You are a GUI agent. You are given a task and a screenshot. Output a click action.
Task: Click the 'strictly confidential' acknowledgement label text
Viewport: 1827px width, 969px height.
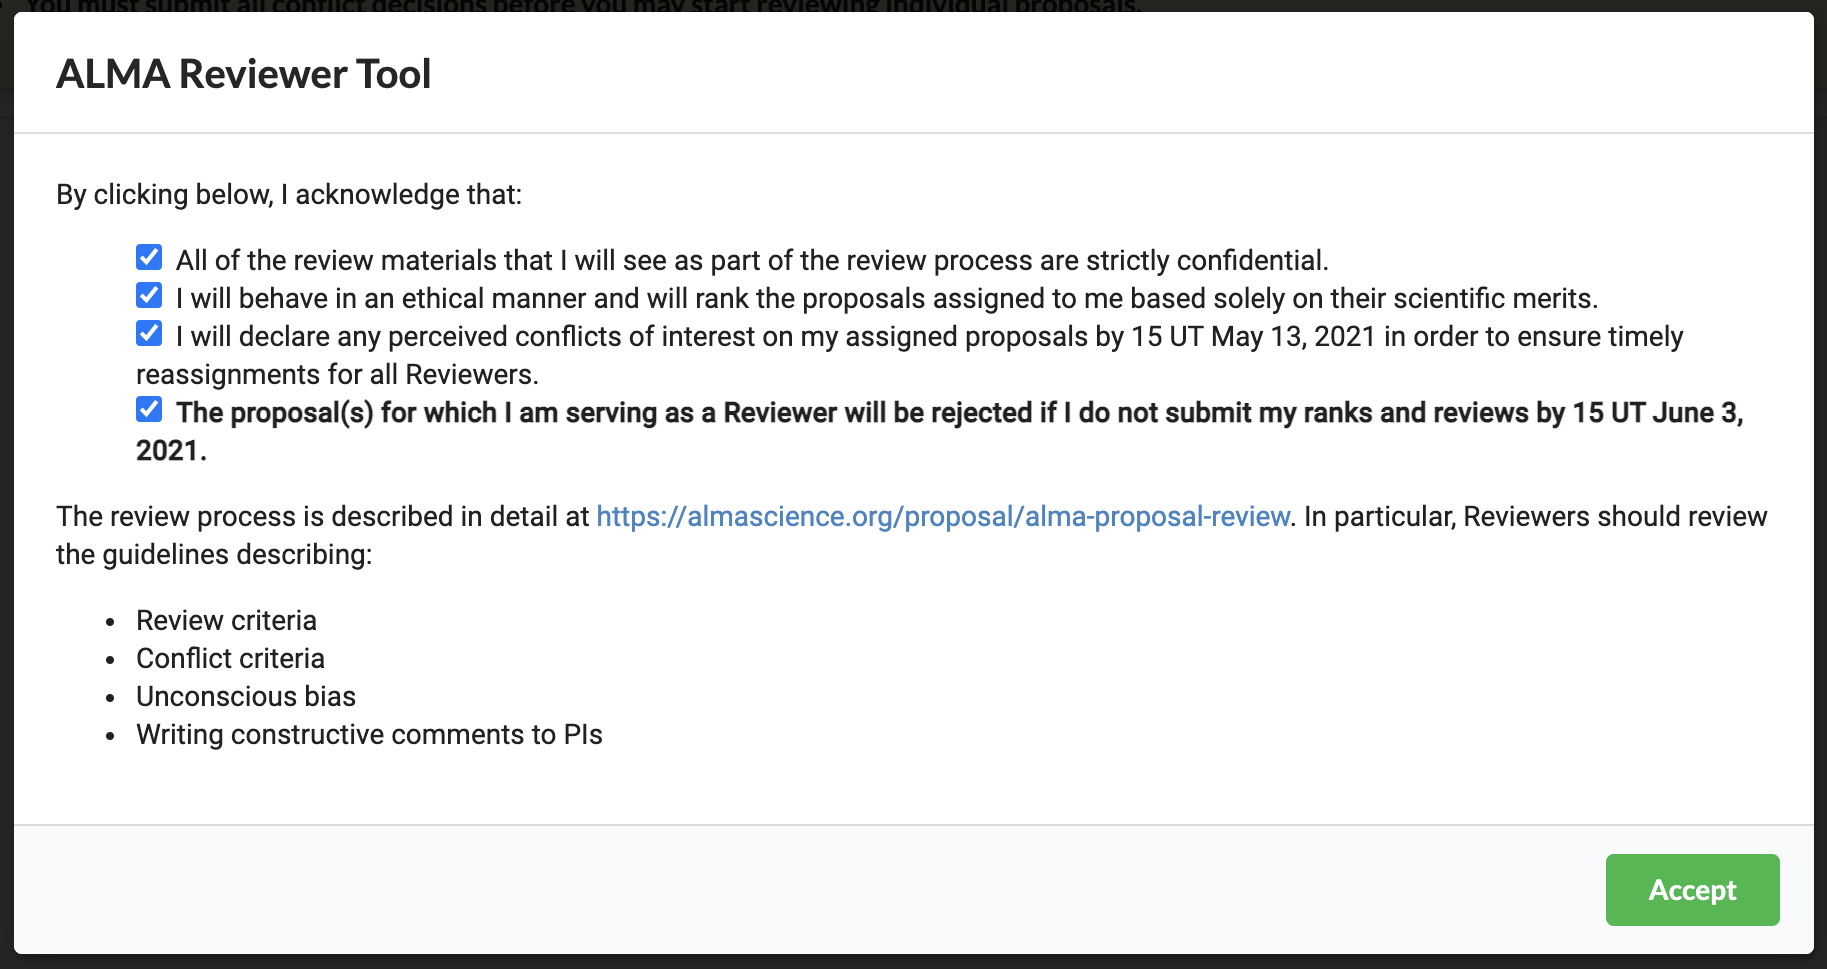(x=752, y=261)
